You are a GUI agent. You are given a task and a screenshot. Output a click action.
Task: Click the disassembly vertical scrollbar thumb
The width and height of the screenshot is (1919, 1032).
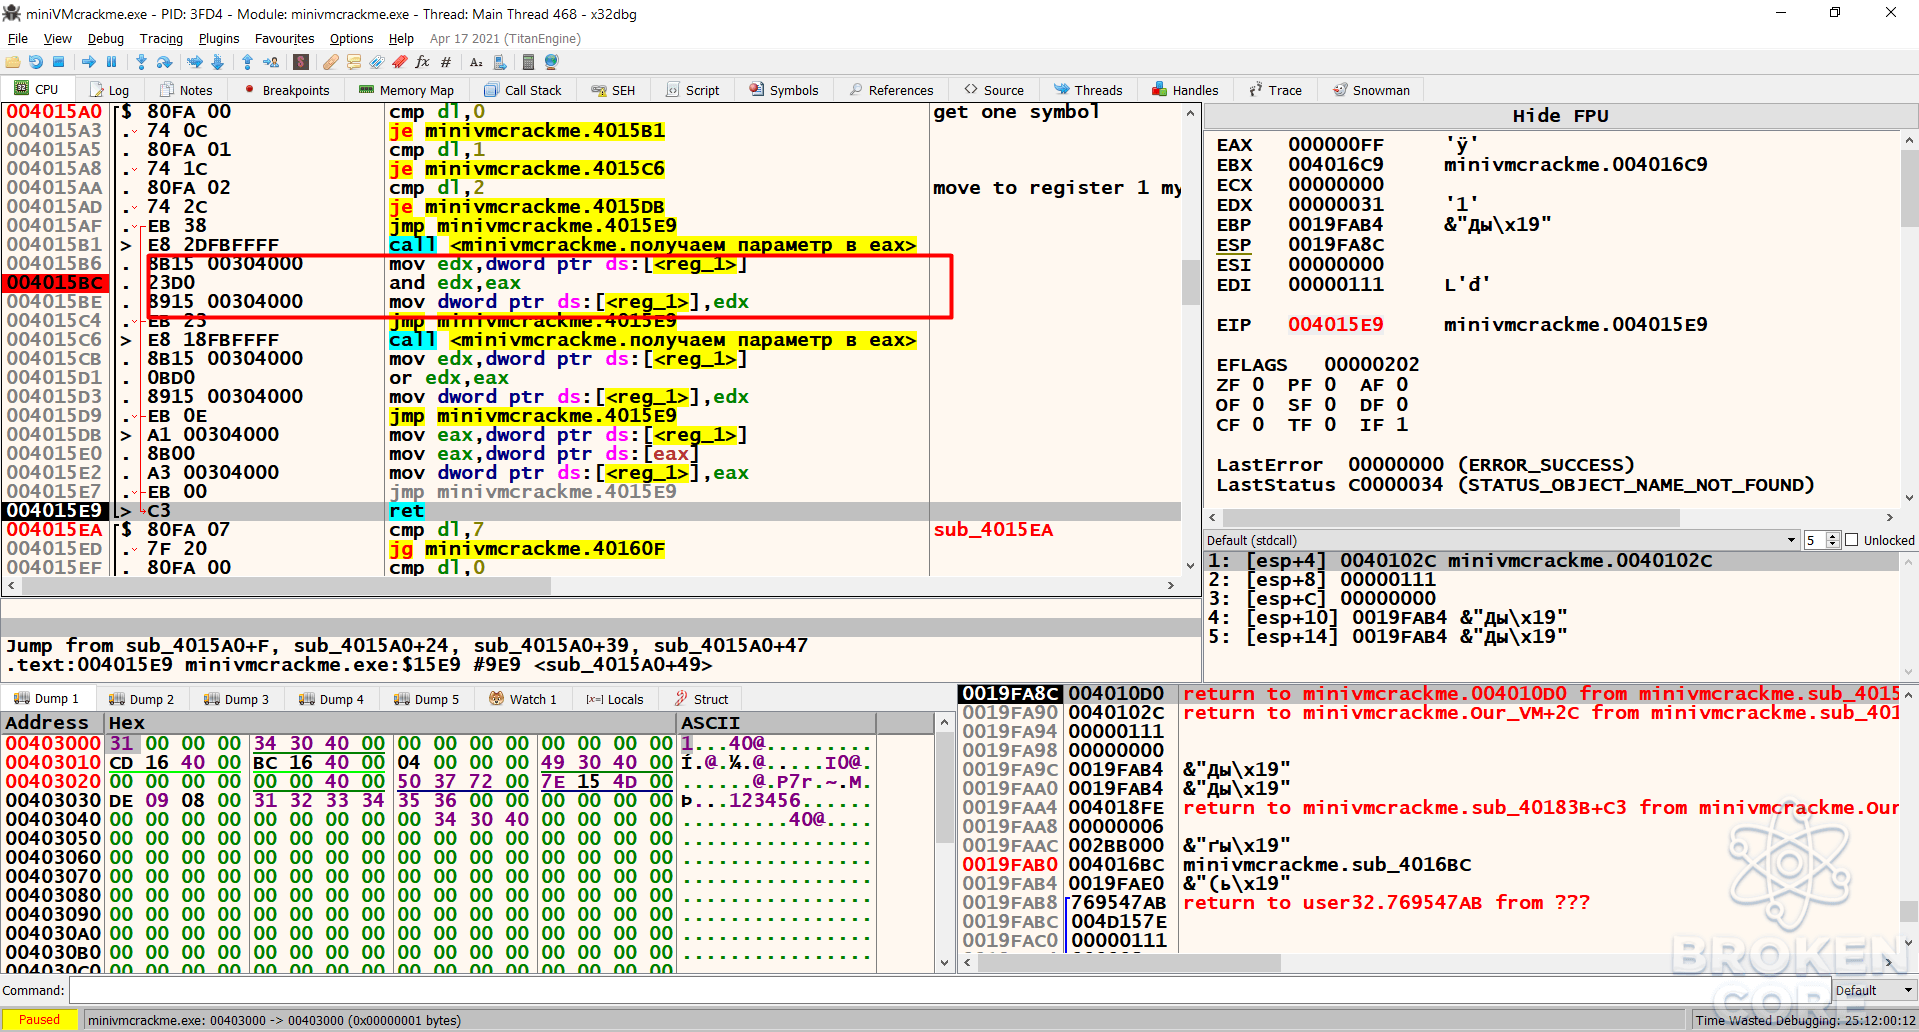tap(1190, 282)
